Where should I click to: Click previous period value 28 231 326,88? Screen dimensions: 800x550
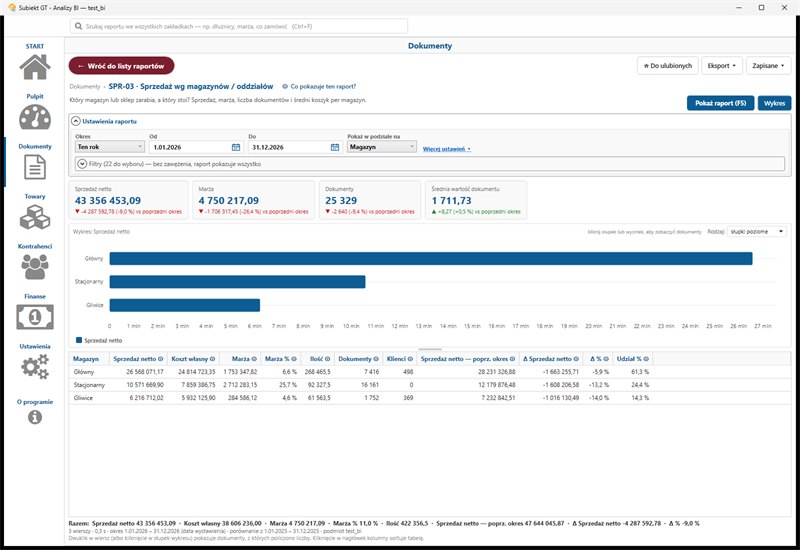tap(496, 372)
